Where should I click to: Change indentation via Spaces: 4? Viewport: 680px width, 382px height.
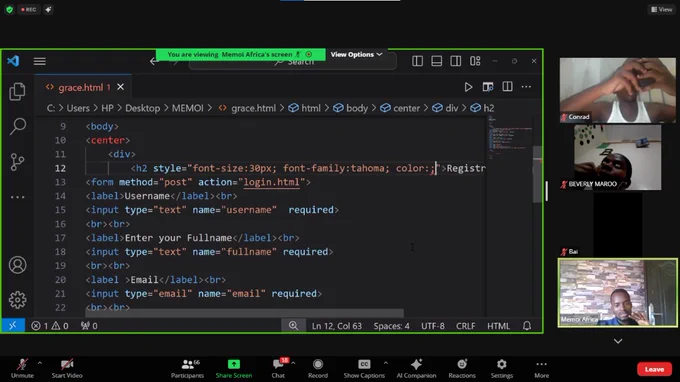(x=391, y=326)
